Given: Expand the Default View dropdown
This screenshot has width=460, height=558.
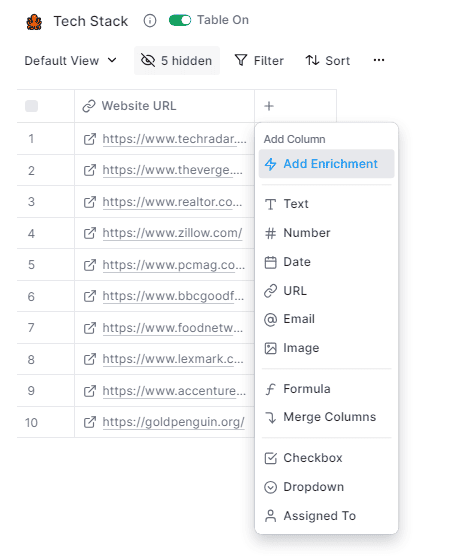Looking at the screenshot, I should point(70,60).
